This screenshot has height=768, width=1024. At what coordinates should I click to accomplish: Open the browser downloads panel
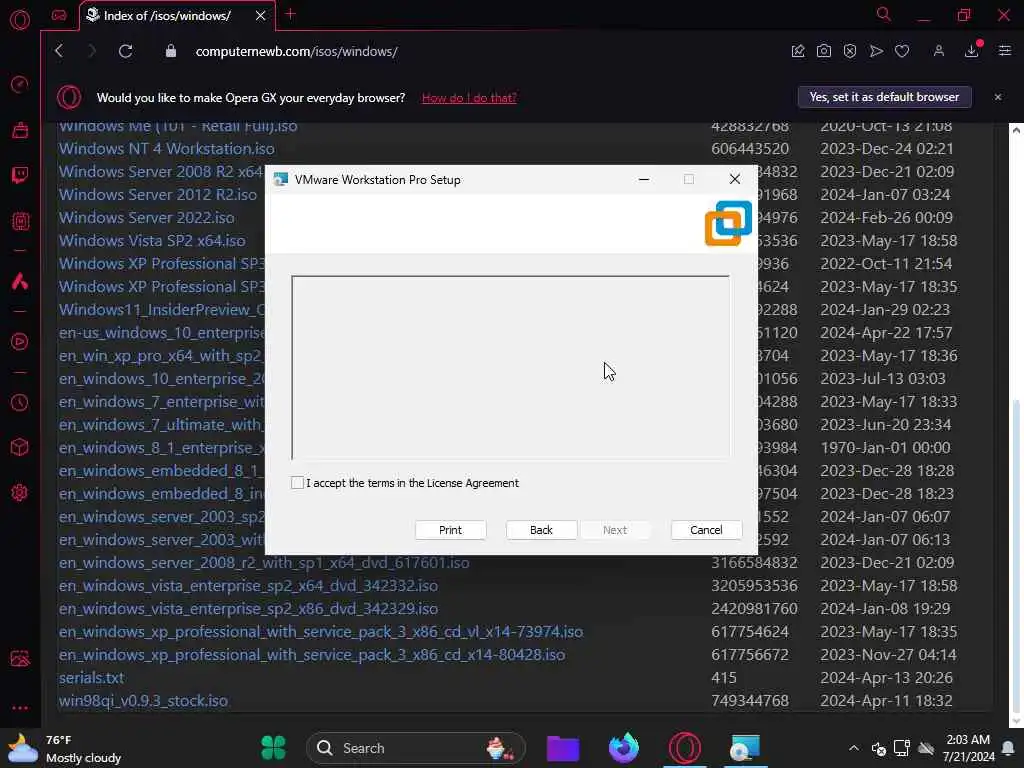[x=972, y=51]
